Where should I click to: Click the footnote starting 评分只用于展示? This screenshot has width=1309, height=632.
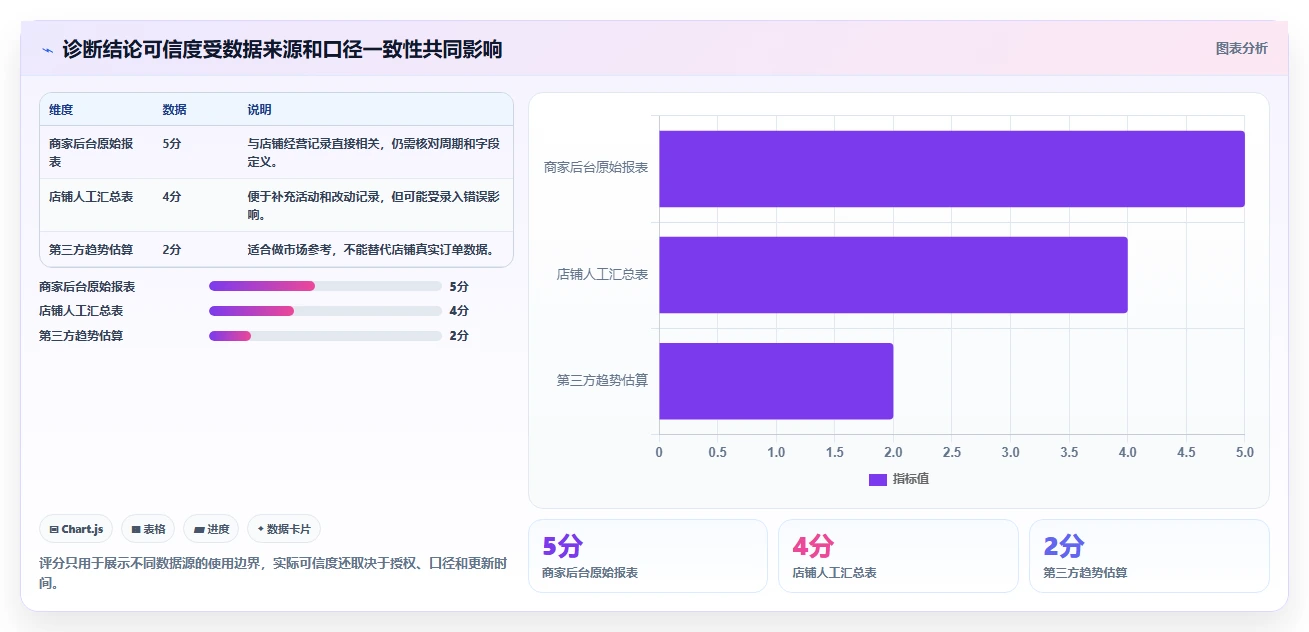pos(273,573)
